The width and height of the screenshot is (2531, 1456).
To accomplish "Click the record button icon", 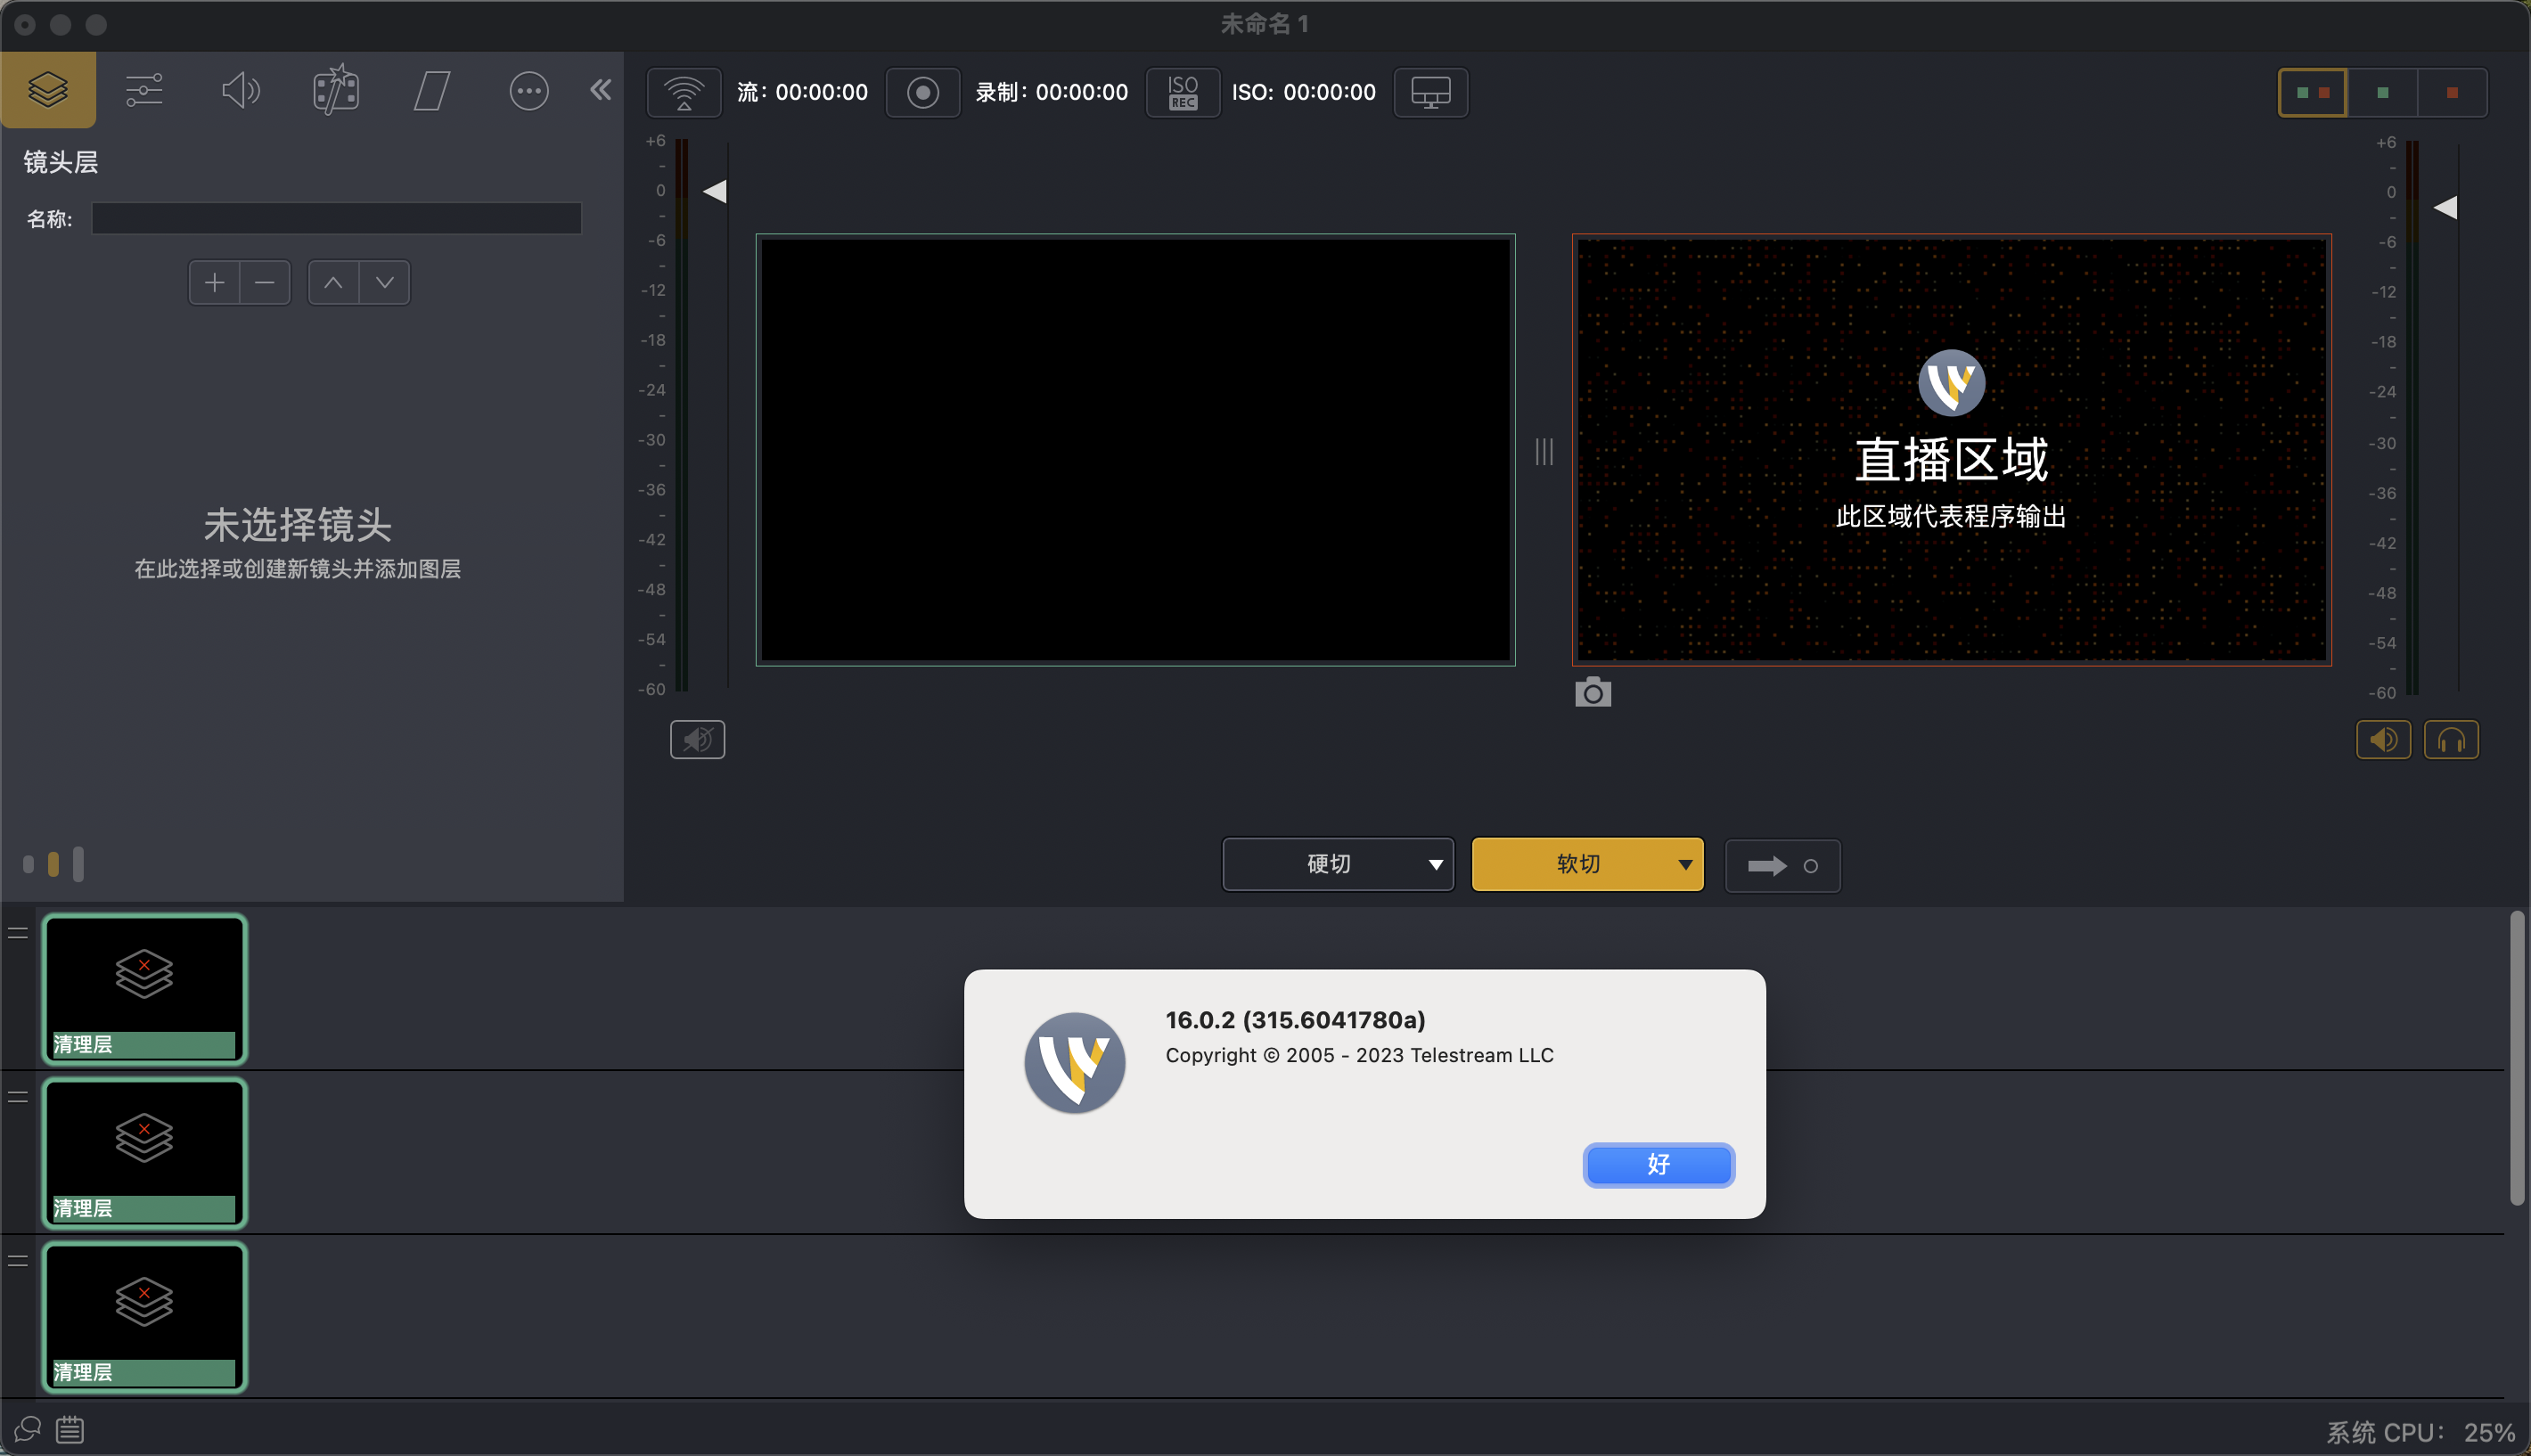I will pos(922,92).
